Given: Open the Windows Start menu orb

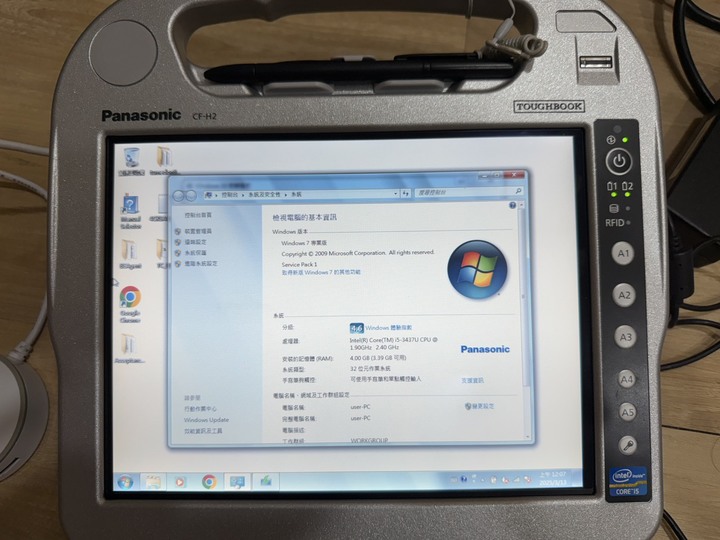Looking at the screenshot, I should coord(125,482).
